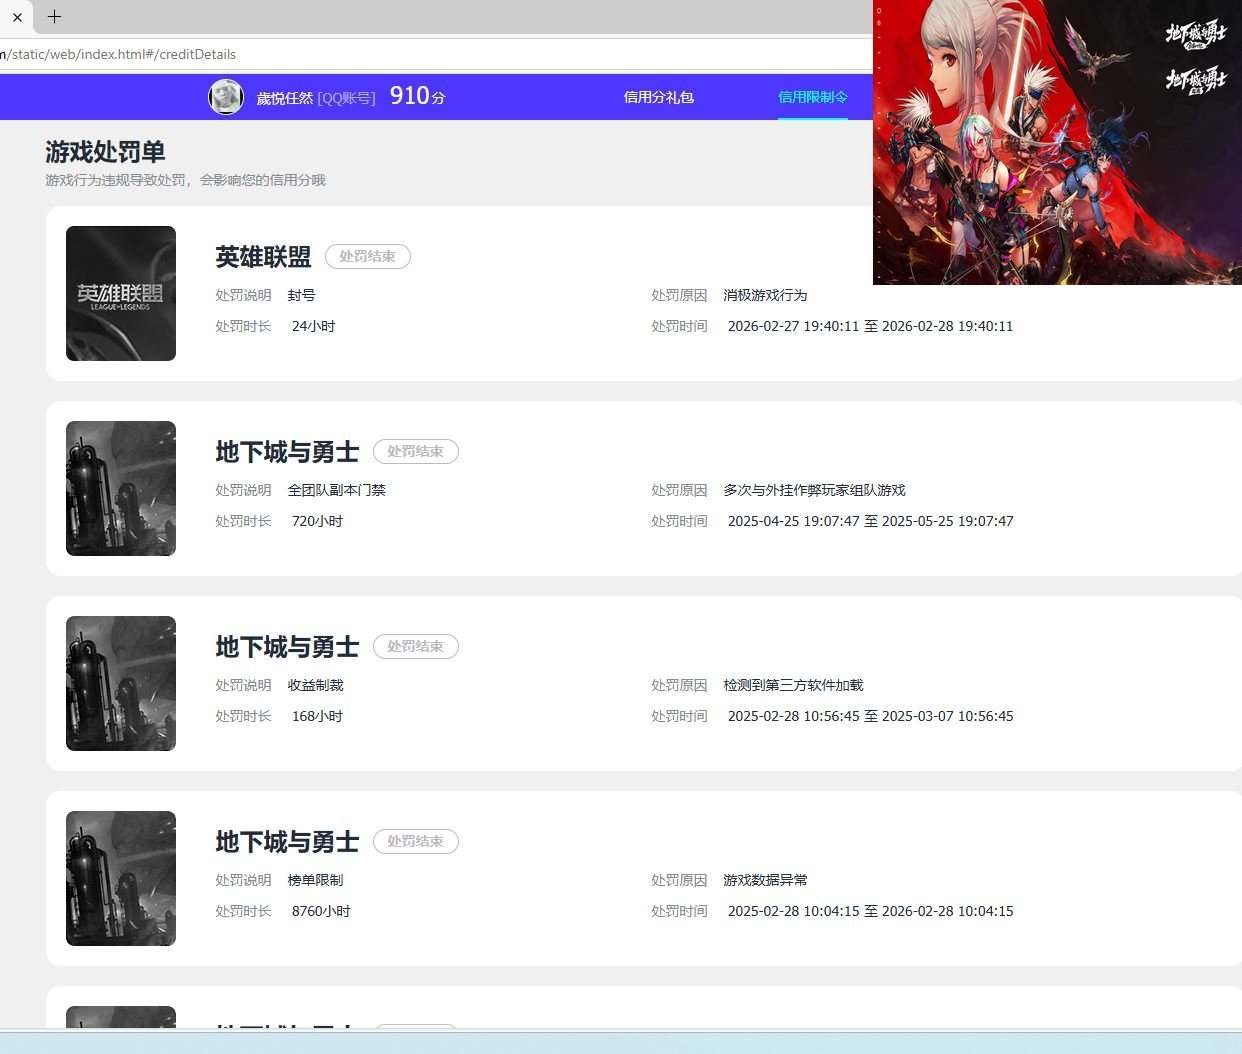
Task: Click the 英雄联盟 card title
Action: pyautogui.click(x=263, y=257)
